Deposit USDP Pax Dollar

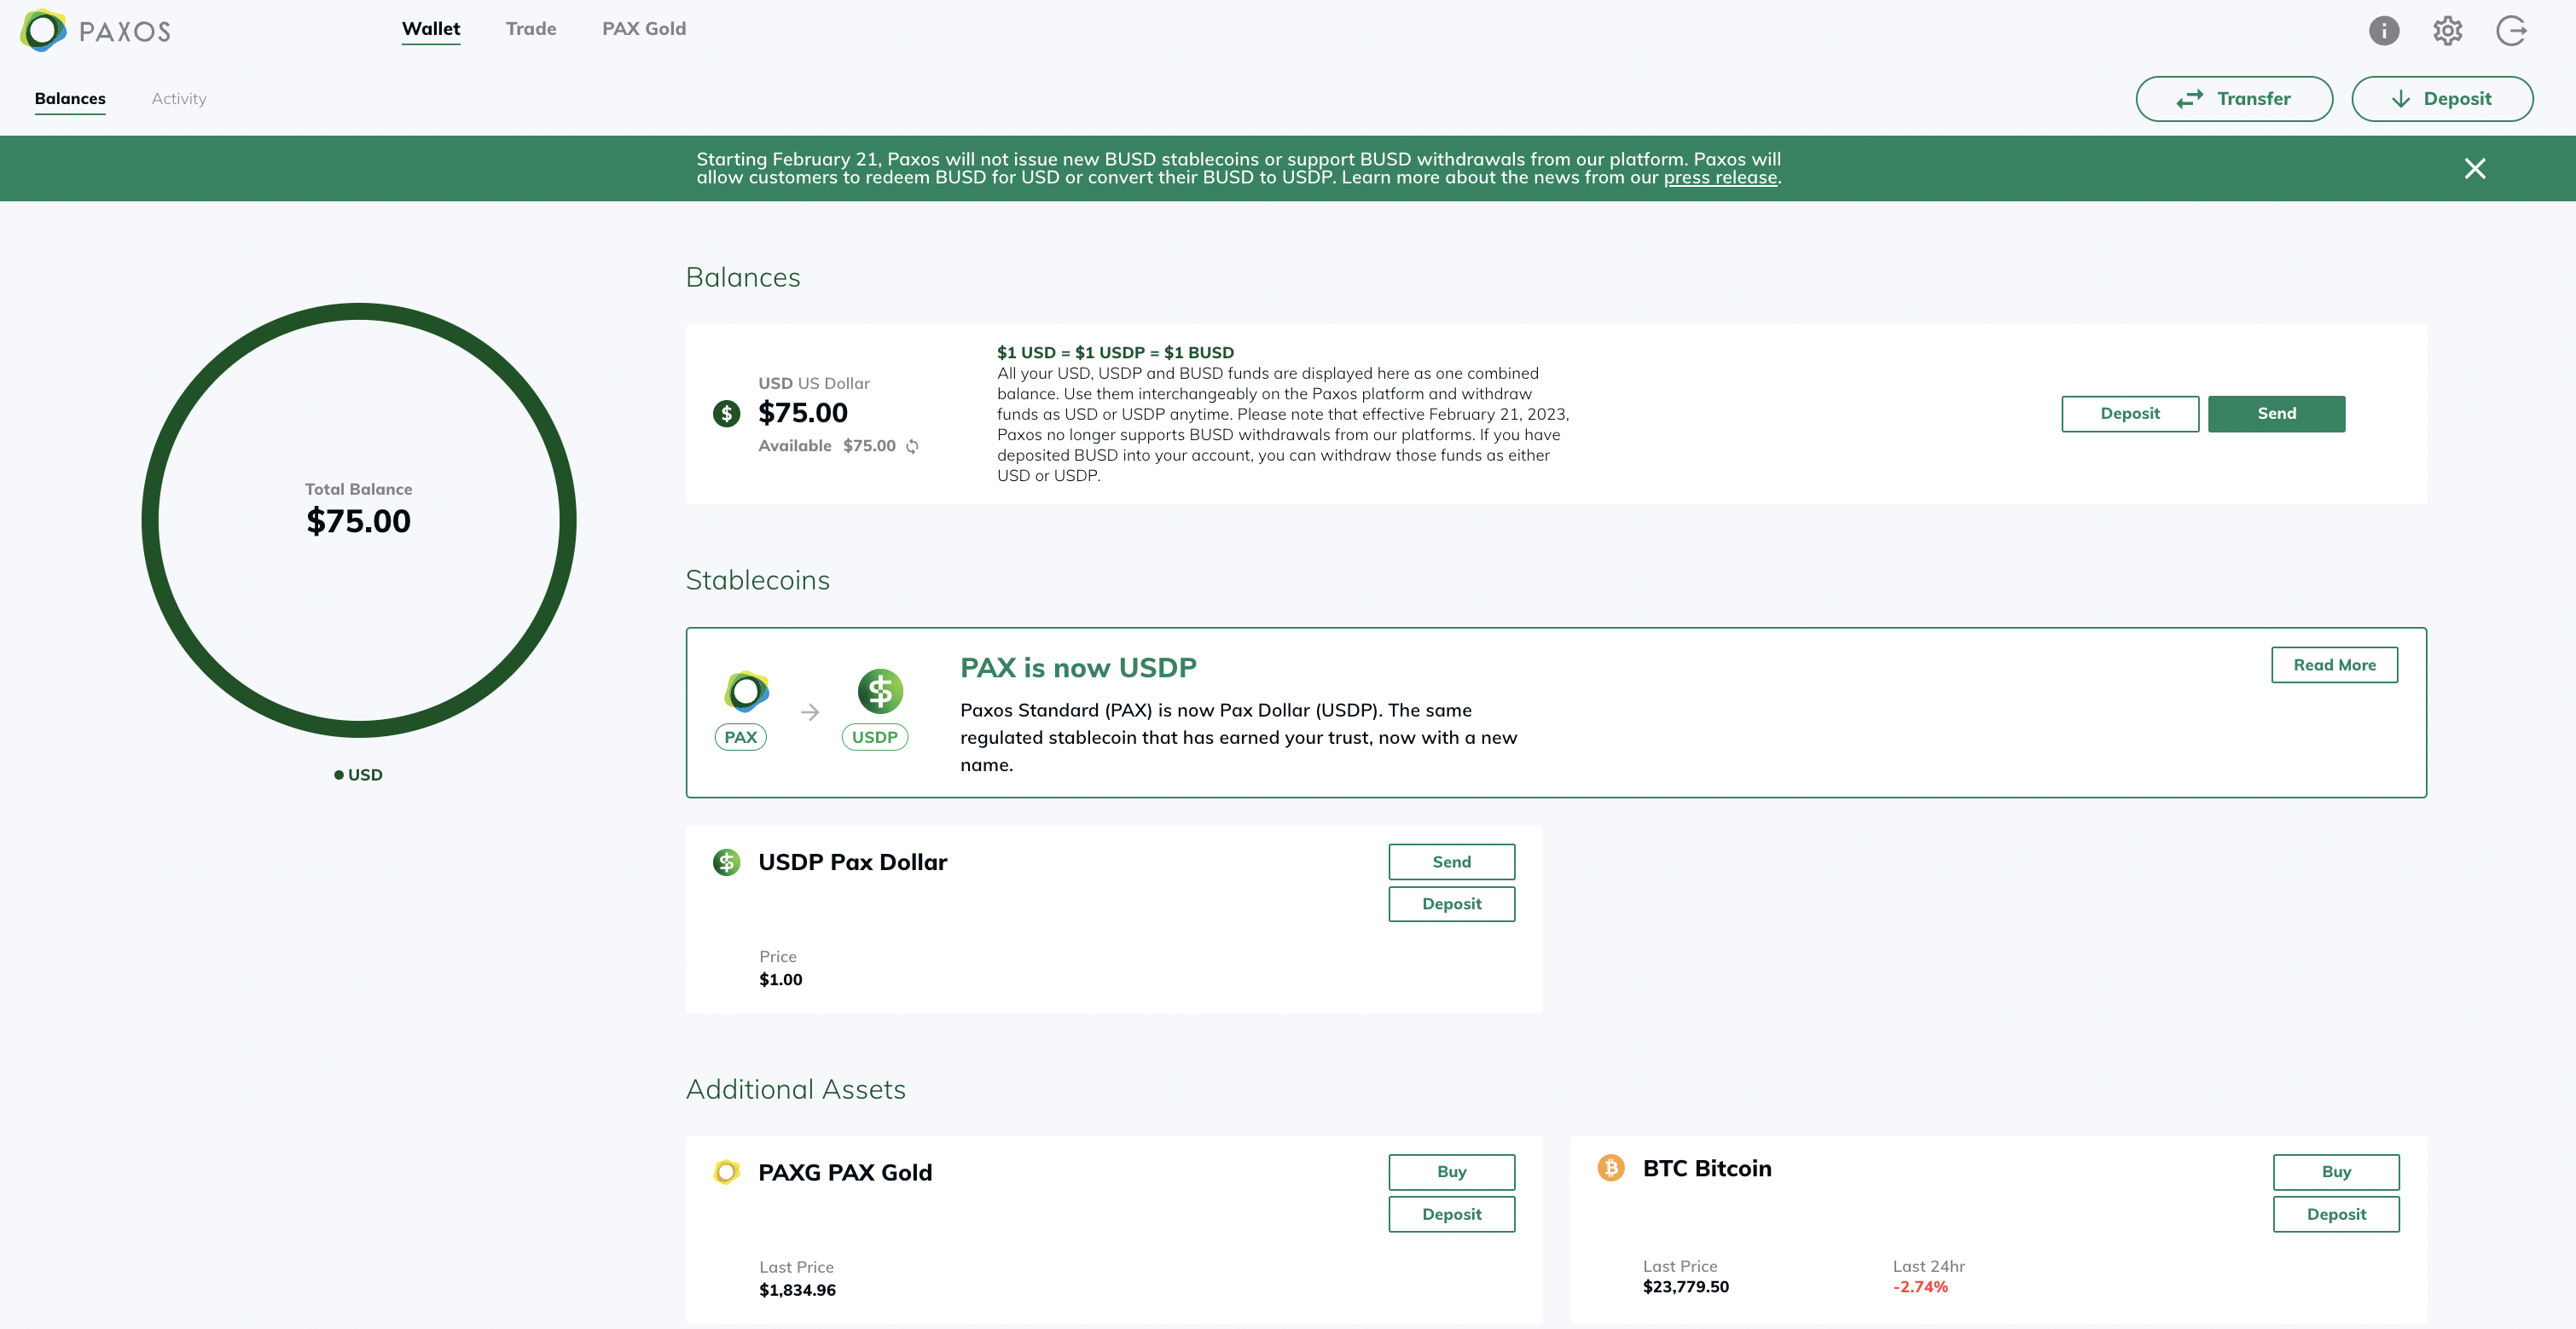pyautogui.click(x=1451, y=904)
